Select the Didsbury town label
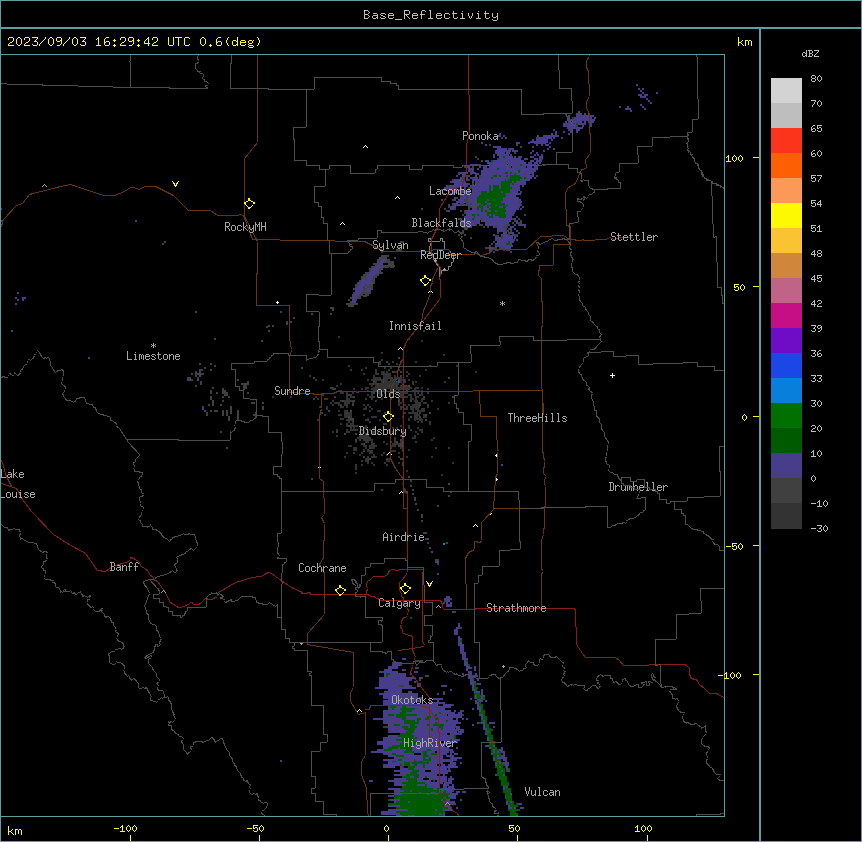 (383, 431)
